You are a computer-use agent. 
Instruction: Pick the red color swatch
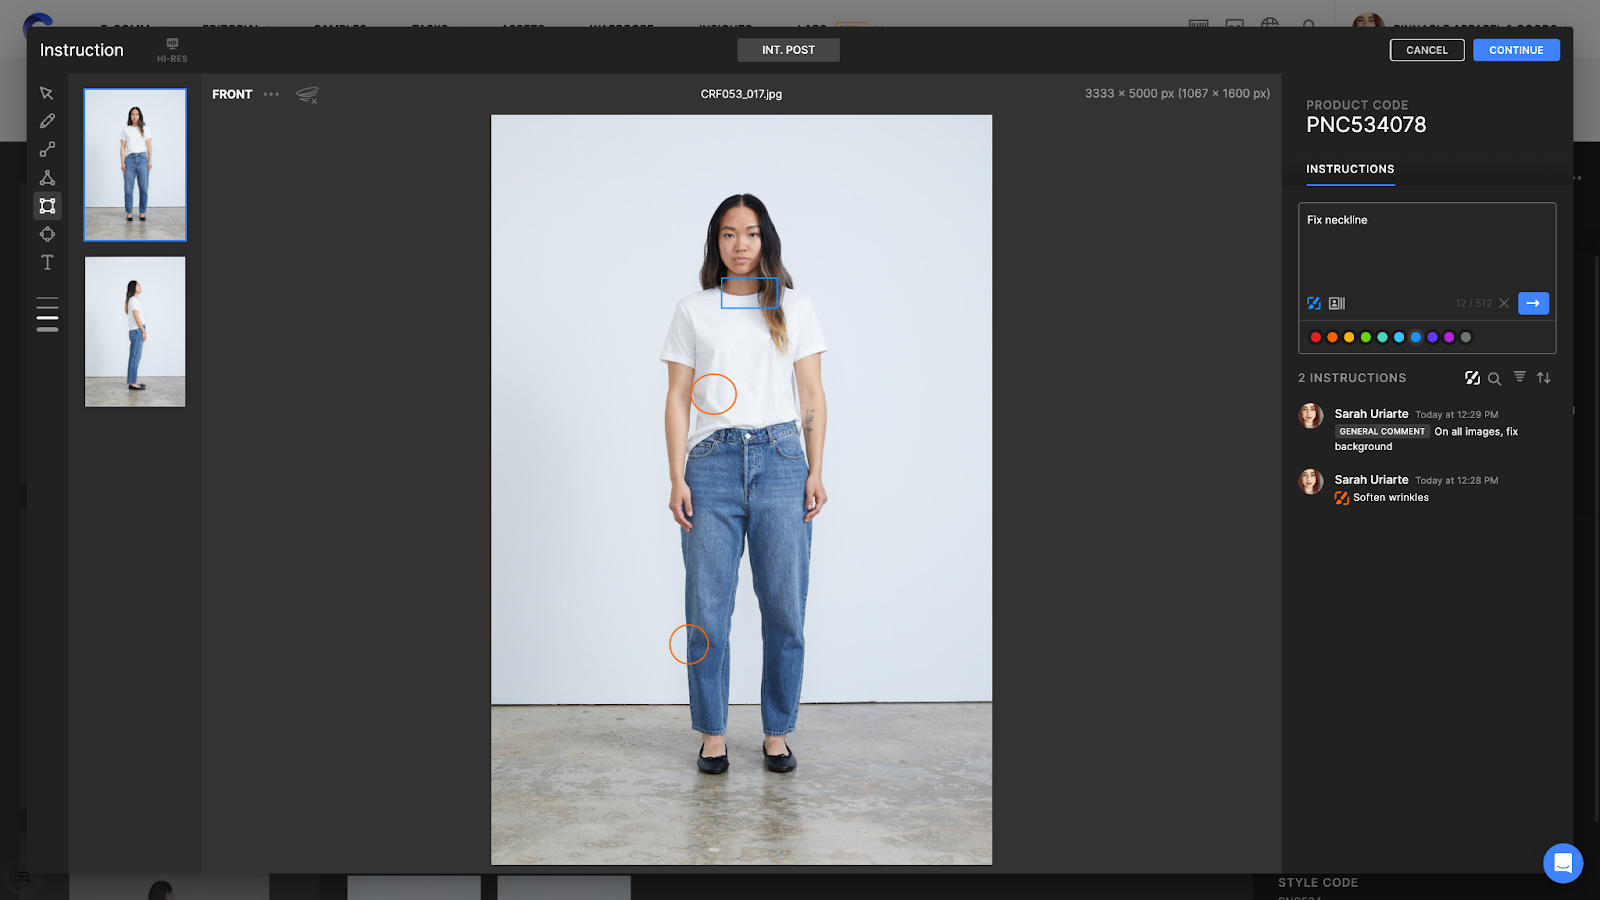1316,337
